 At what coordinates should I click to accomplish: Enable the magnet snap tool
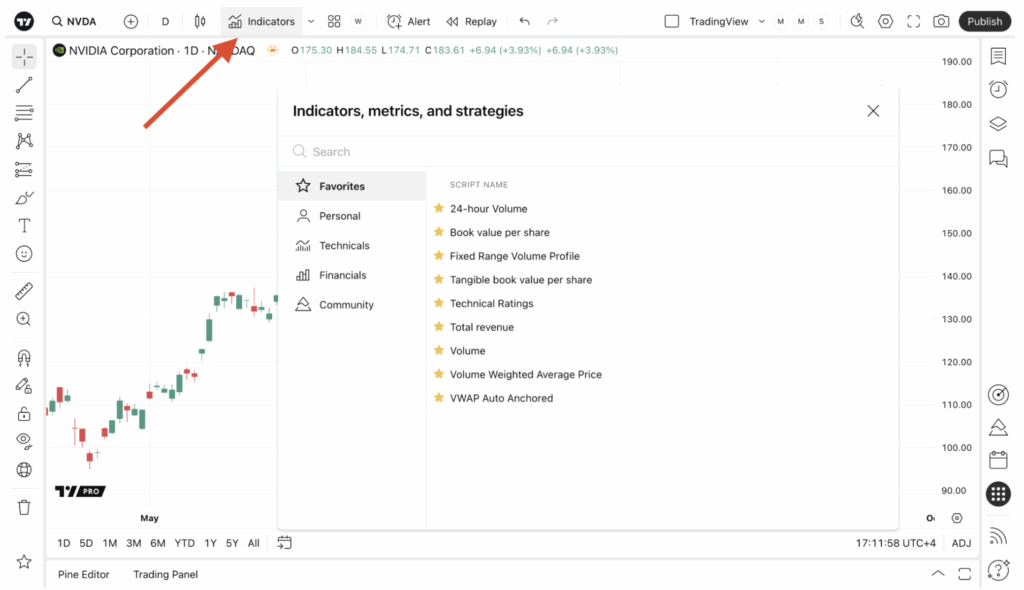pos(24,357)
